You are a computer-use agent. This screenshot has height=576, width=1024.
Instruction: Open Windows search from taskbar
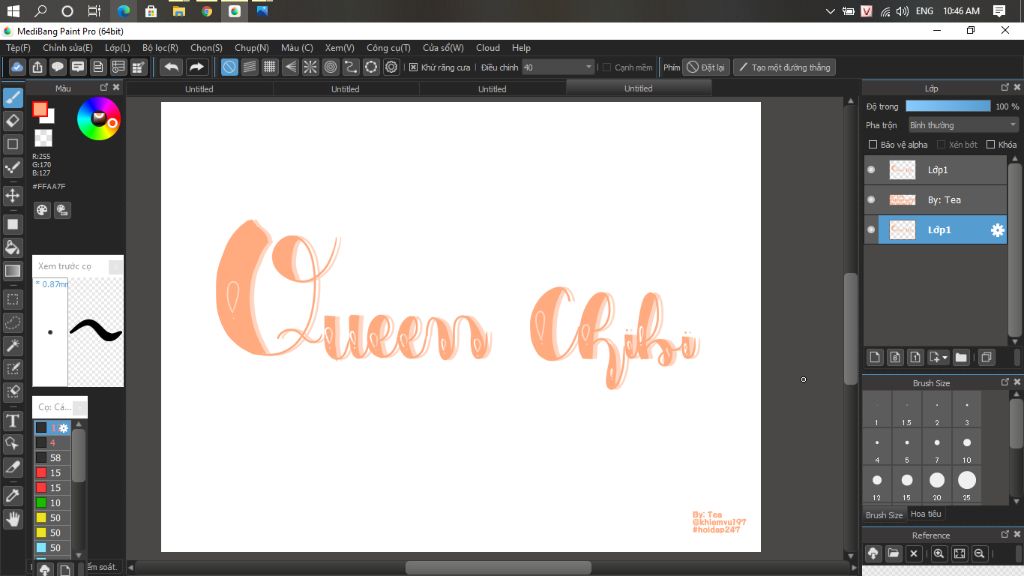pyautogui.click(x=40, y=11)
